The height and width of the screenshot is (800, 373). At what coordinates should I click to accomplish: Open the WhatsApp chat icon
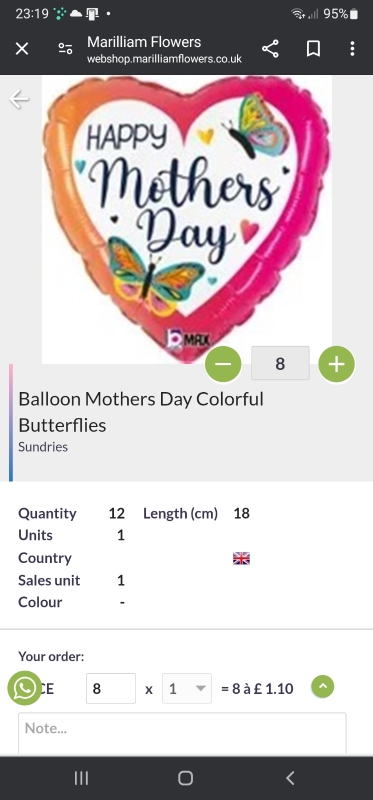(x=24, y=688)
